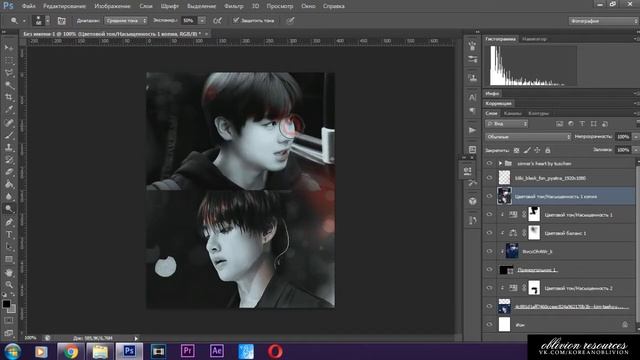Select the Path Selection tool
Screen dimensions: 640x360
click(x=9, y=247)
